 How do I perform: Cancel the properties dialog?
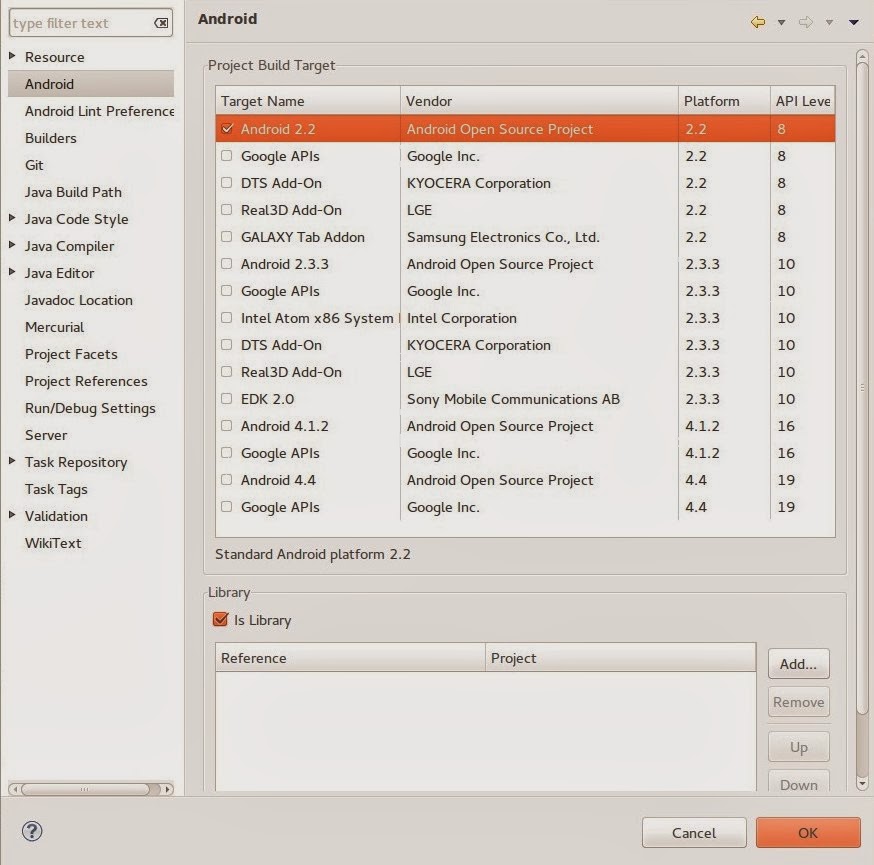pyautogui.click(x=693, y=833)
